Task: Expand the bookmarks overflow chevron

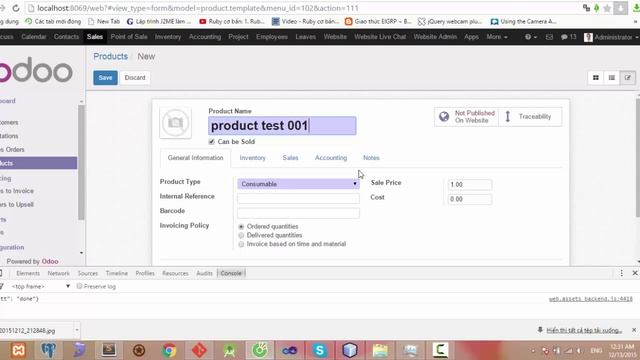Action: pyautogui.click(x=636, y=22)
